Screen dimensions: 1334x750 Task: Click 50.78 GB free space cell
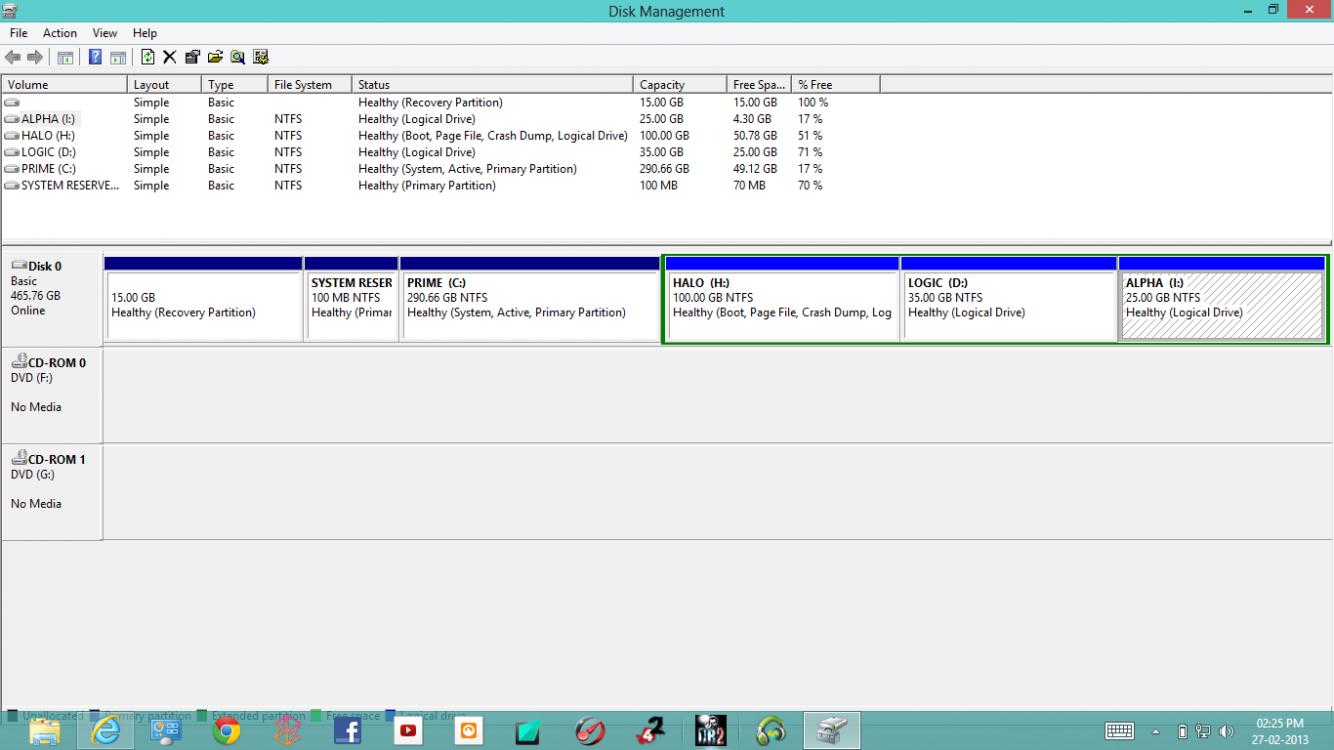(755, 136)
